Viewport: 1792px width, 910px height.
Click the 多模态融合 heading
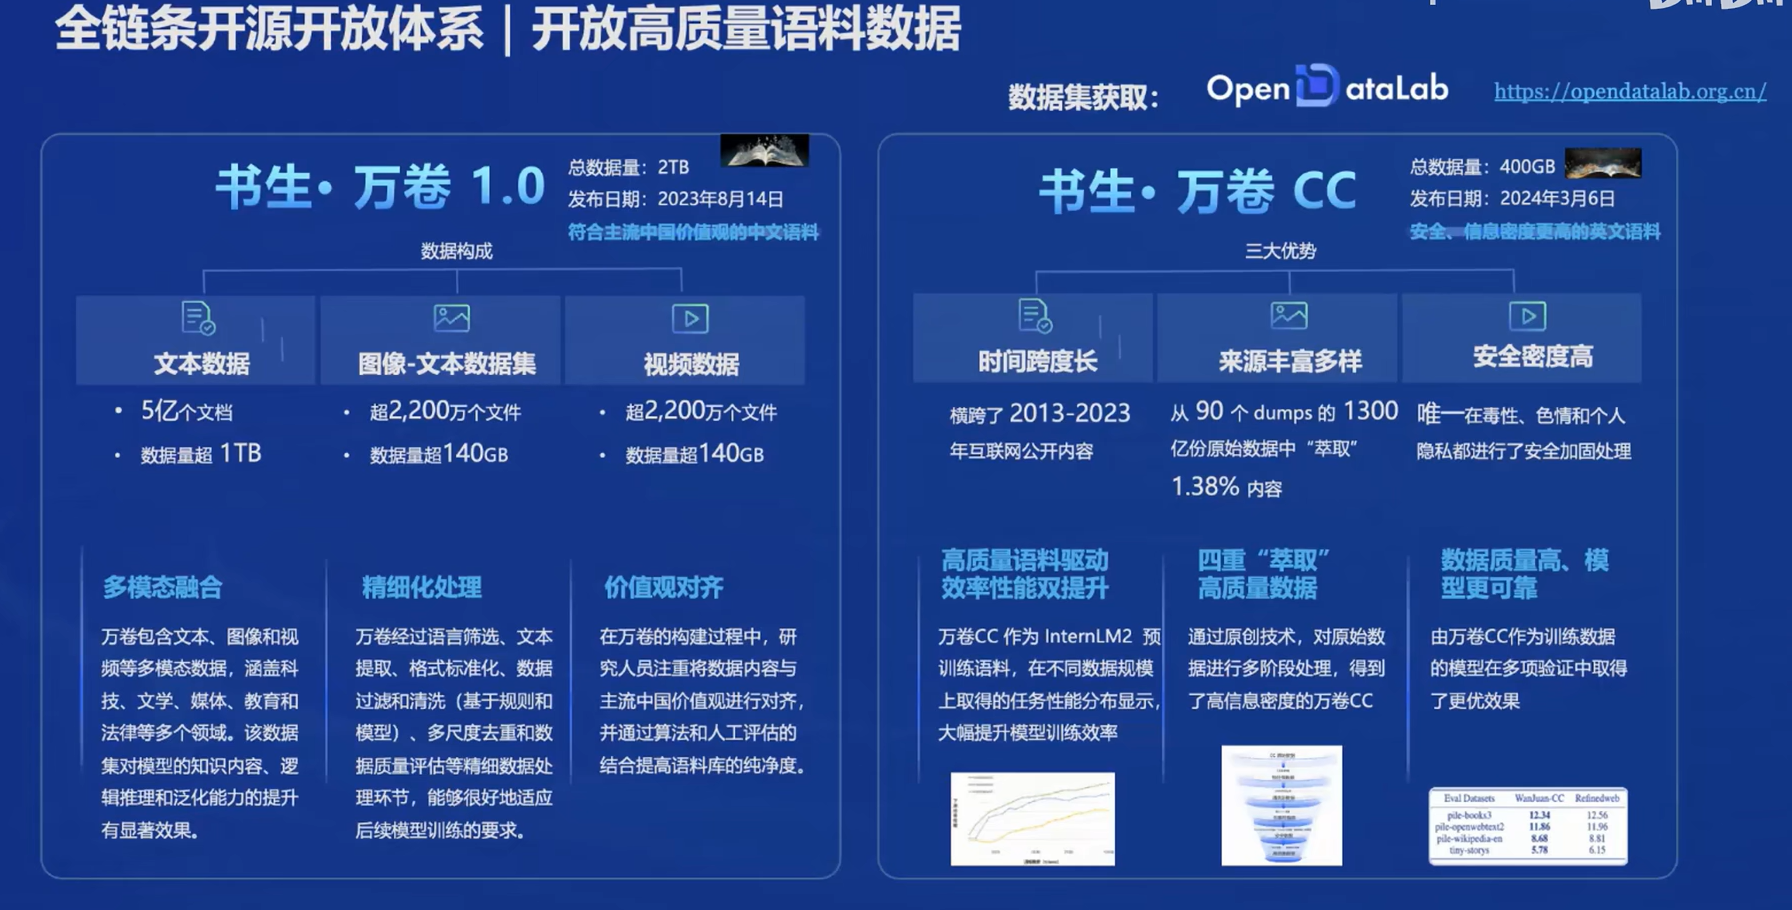tap(162, 587)
